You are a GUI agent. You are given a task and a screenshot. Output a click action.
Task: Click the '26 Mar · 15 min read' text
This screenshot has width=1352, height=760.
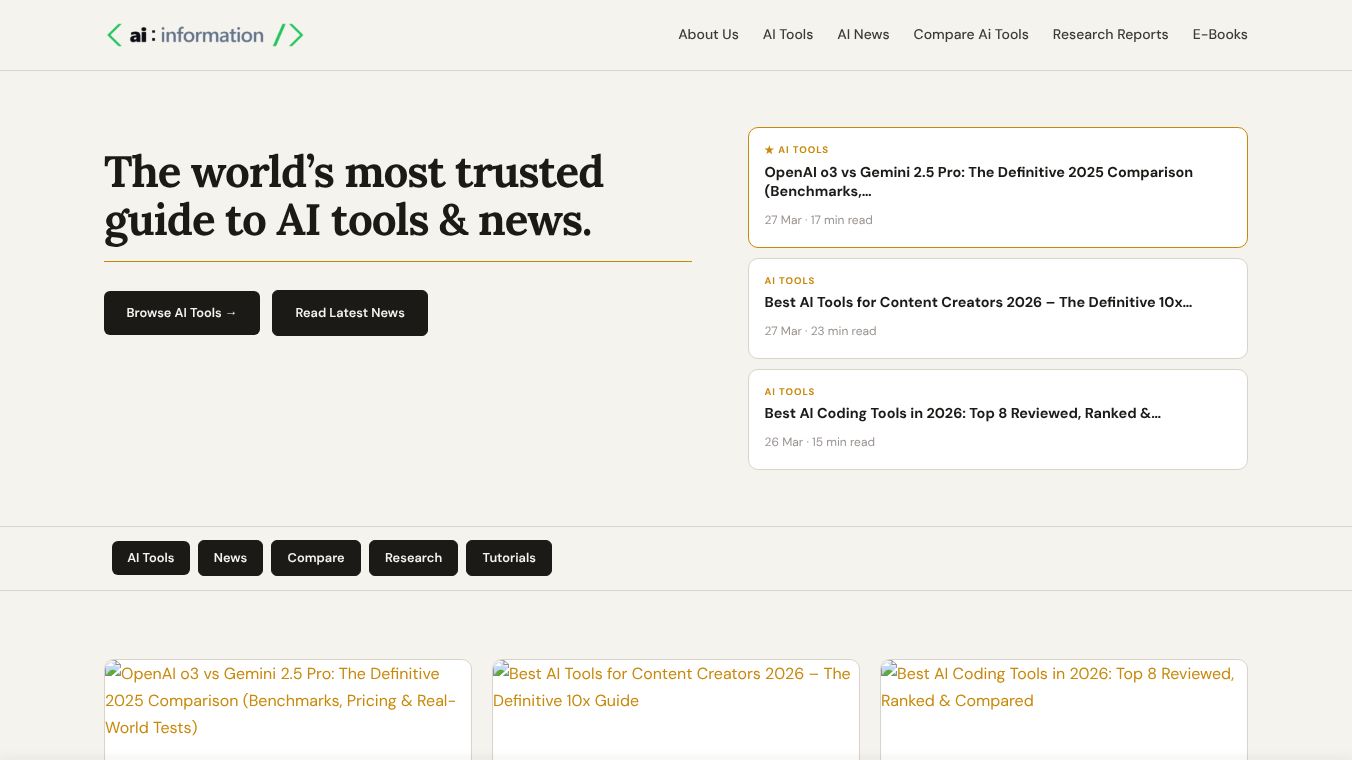pos(820,442)
